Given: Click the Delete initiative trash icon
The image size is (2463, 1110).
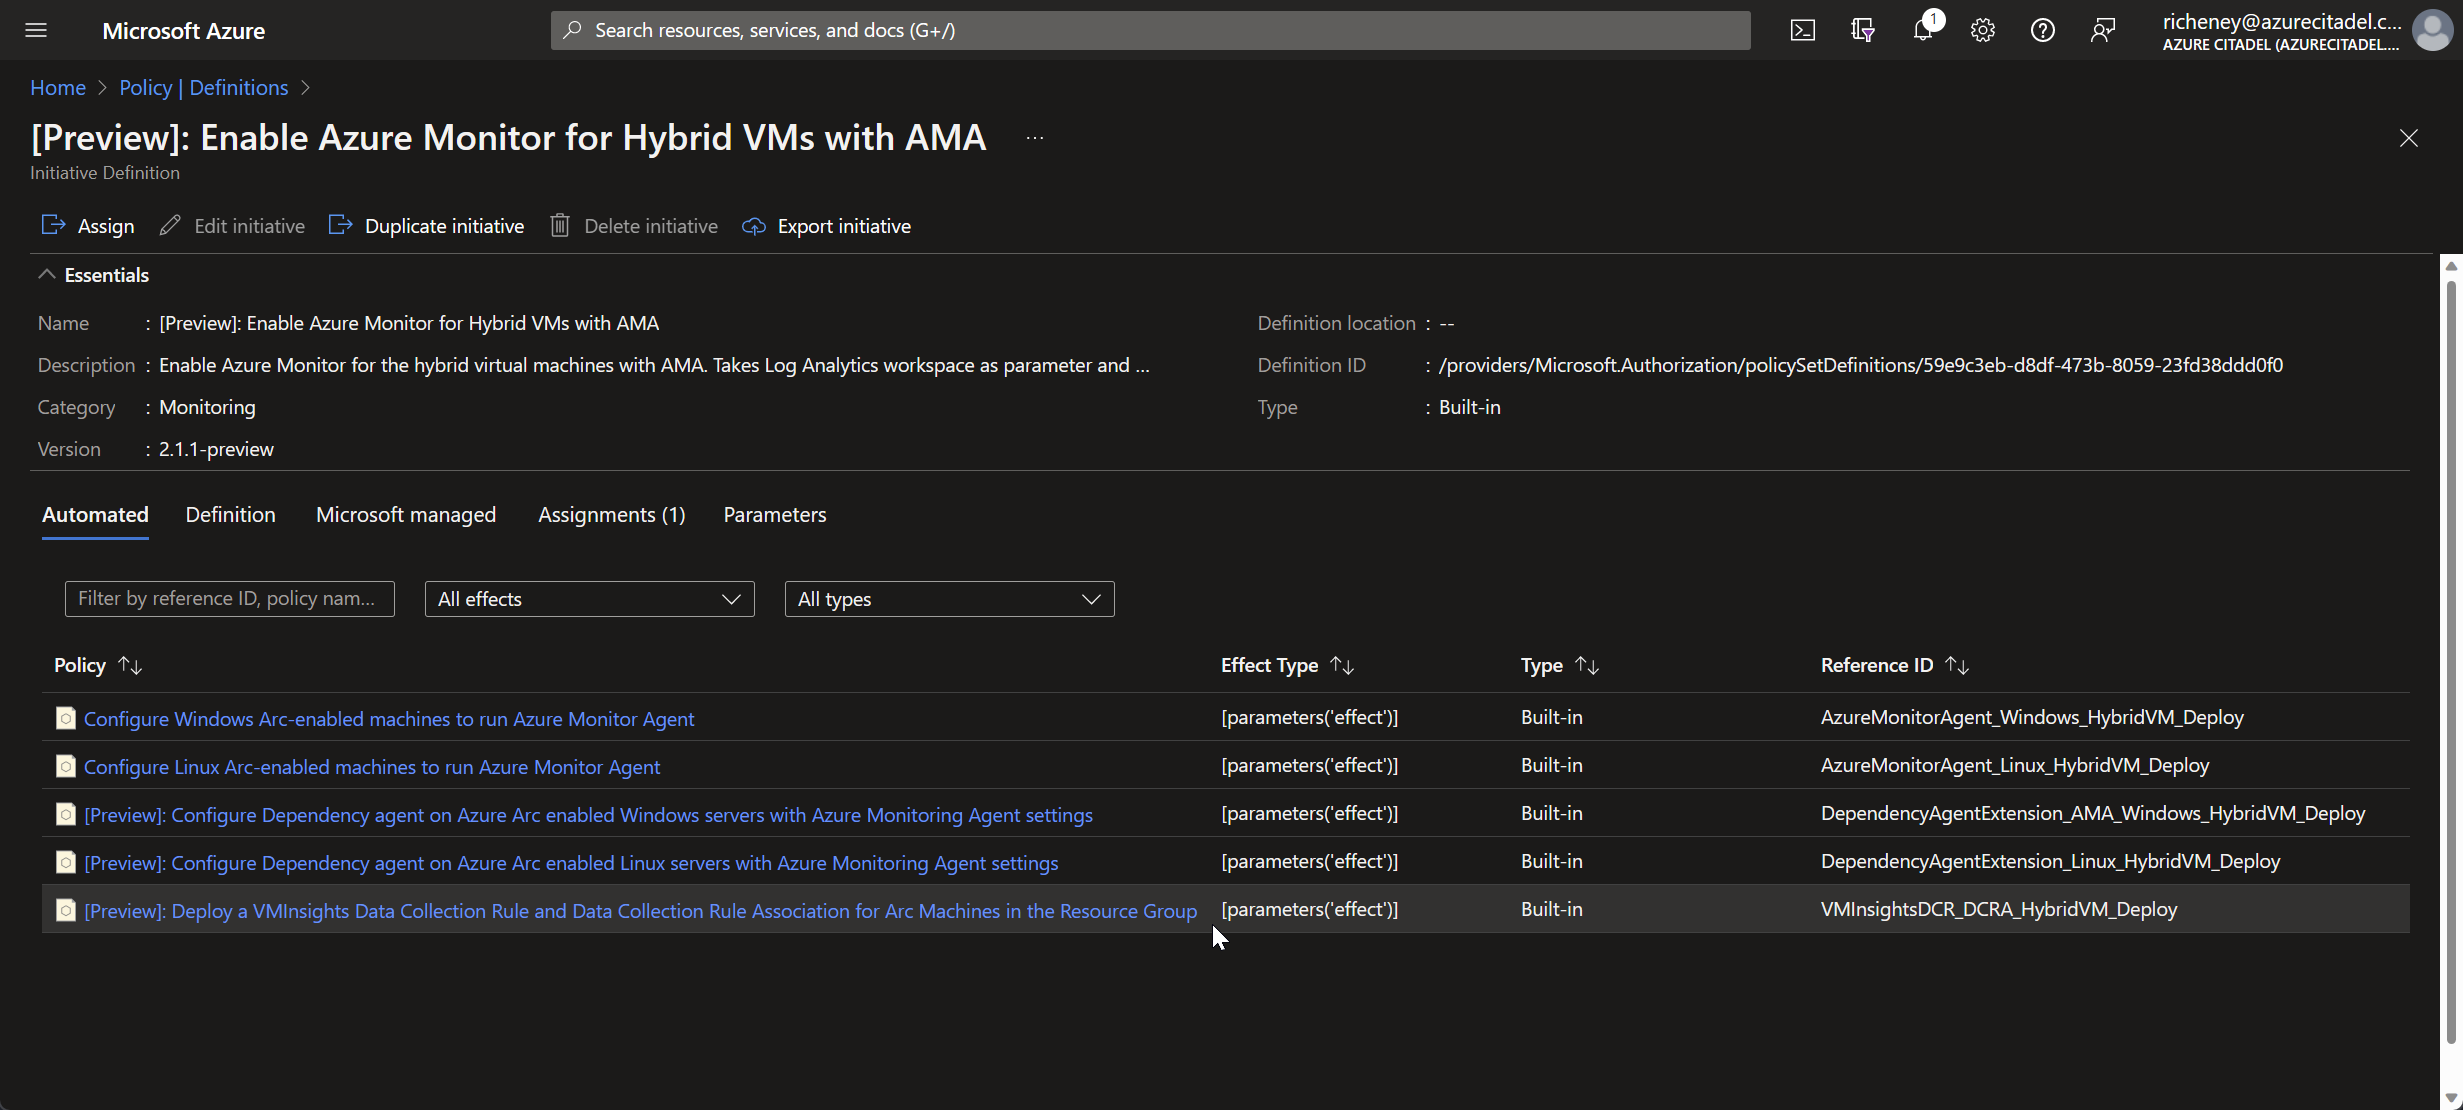Looking at the screenshot, I should (x=561, y=225).
